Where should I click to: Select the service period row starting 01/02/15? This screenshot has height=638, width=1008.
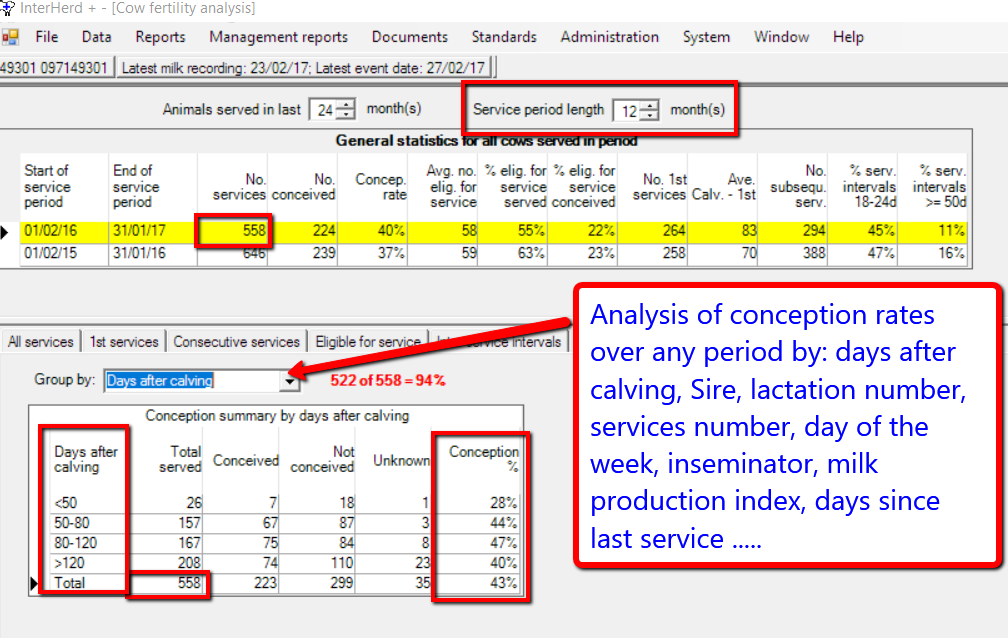coord(495,253)
